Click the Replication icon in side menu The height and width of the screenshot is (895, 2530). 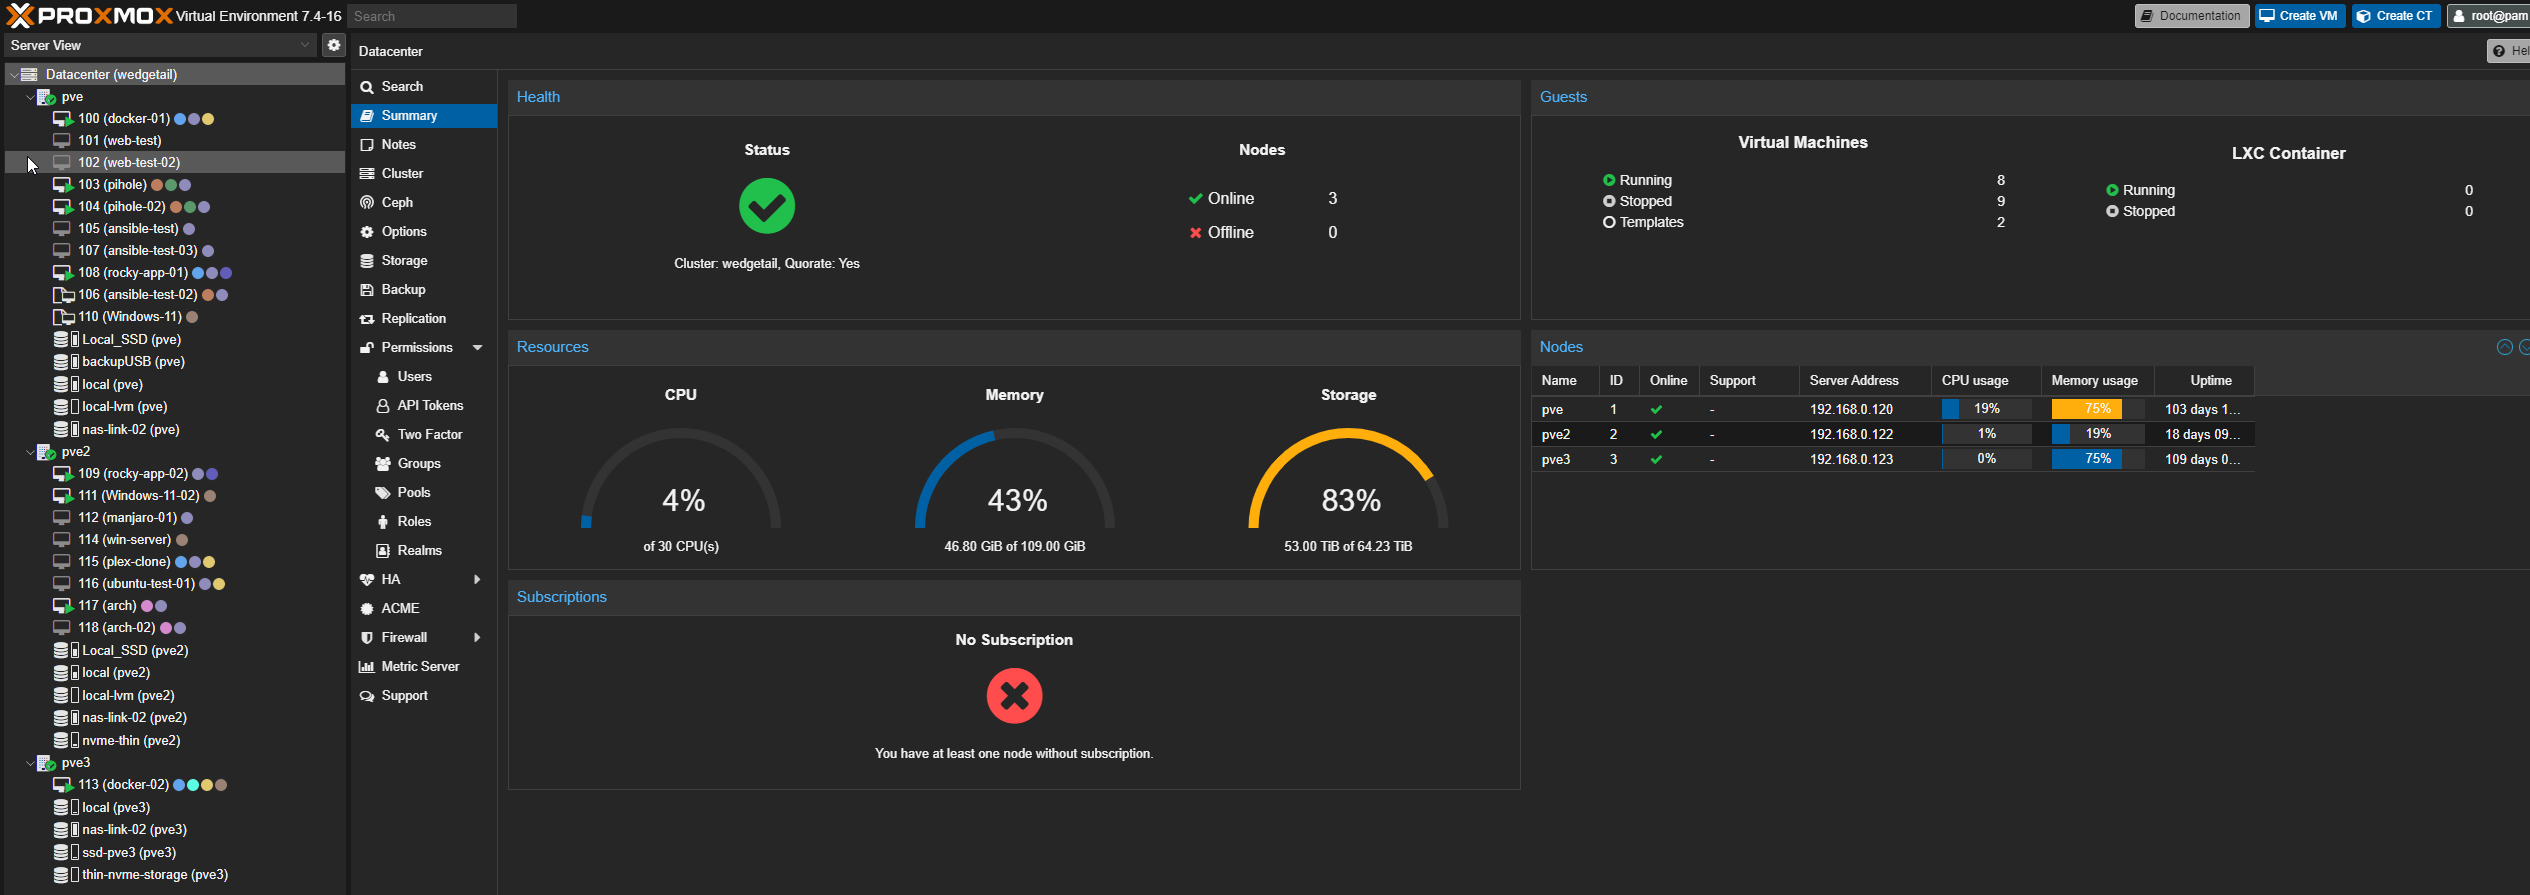pyautogui.click(x=367, y=319)
